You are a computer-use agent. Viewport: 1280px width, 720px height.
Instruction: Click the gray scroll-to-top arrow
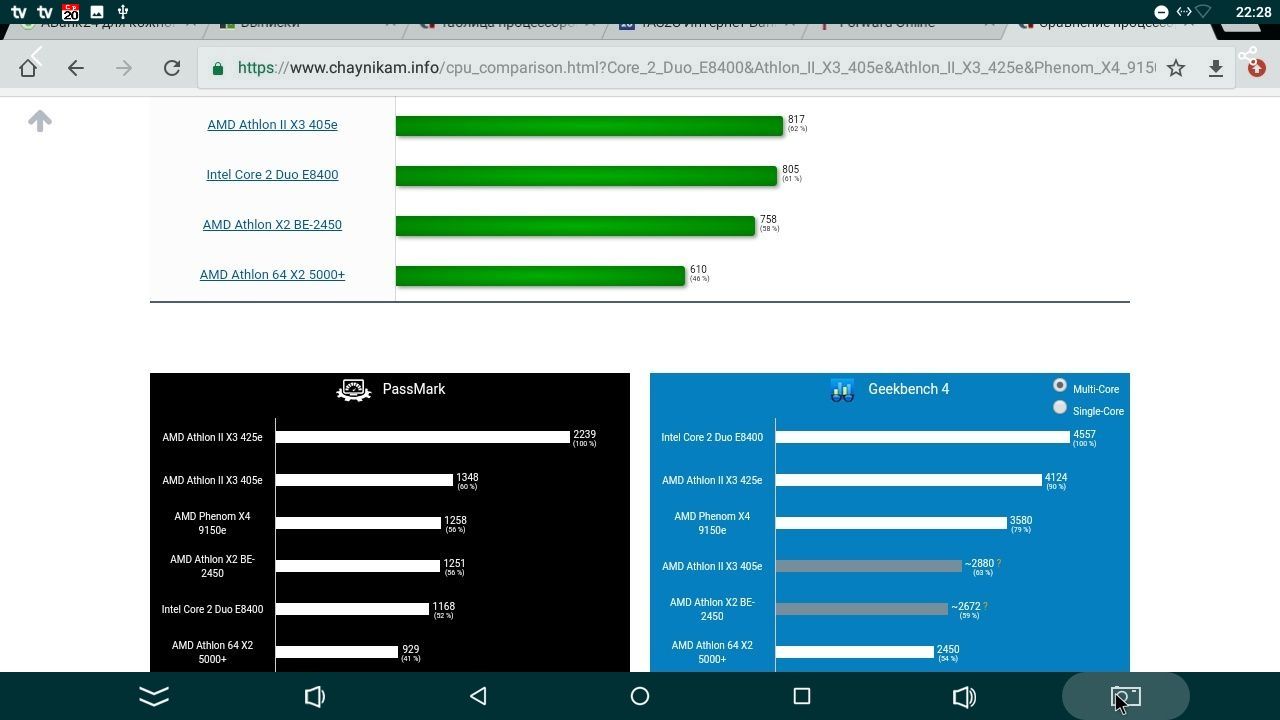point(40,121)
